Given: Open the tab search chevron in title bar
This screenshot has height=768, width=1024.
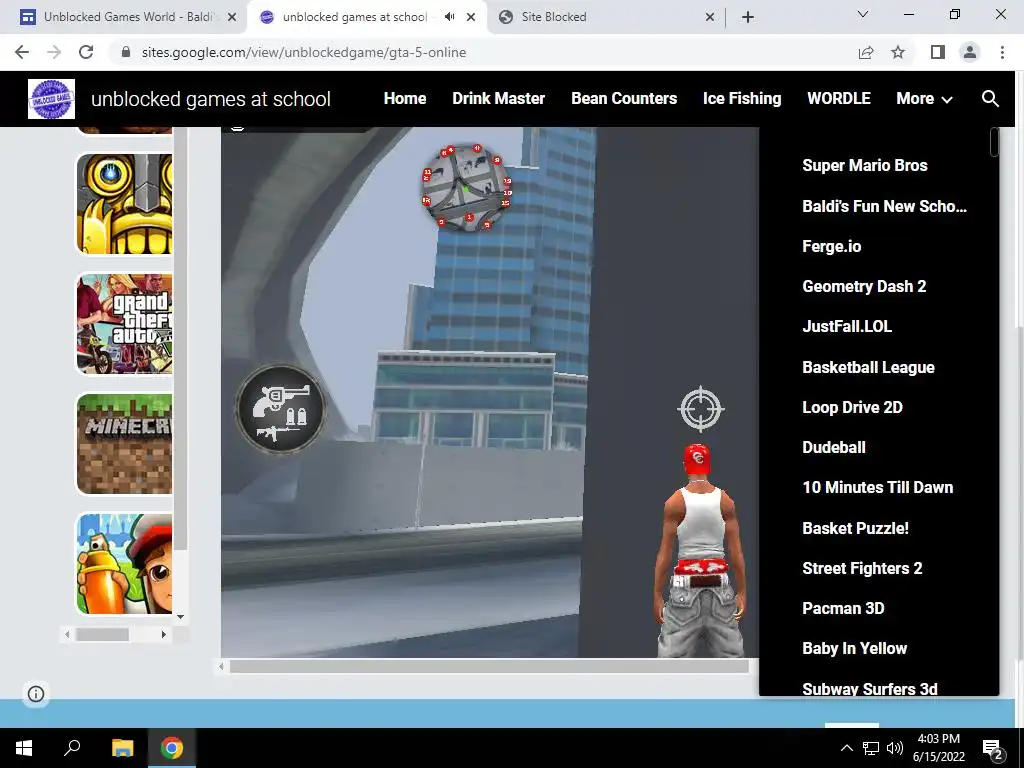Looking at the screenshot, I should point(863,14).
